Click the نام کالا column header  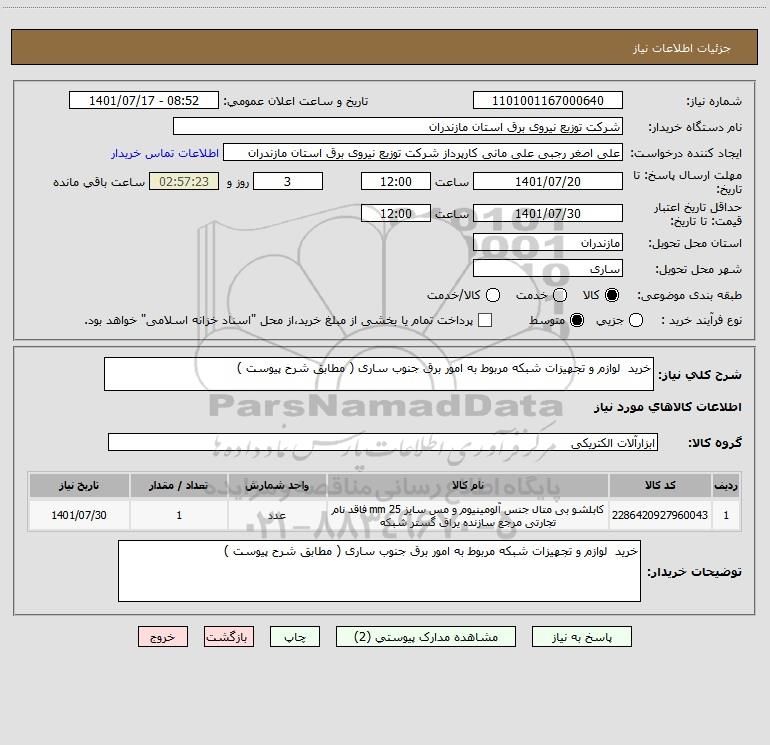pyautogui.click(x=468, y=485)
